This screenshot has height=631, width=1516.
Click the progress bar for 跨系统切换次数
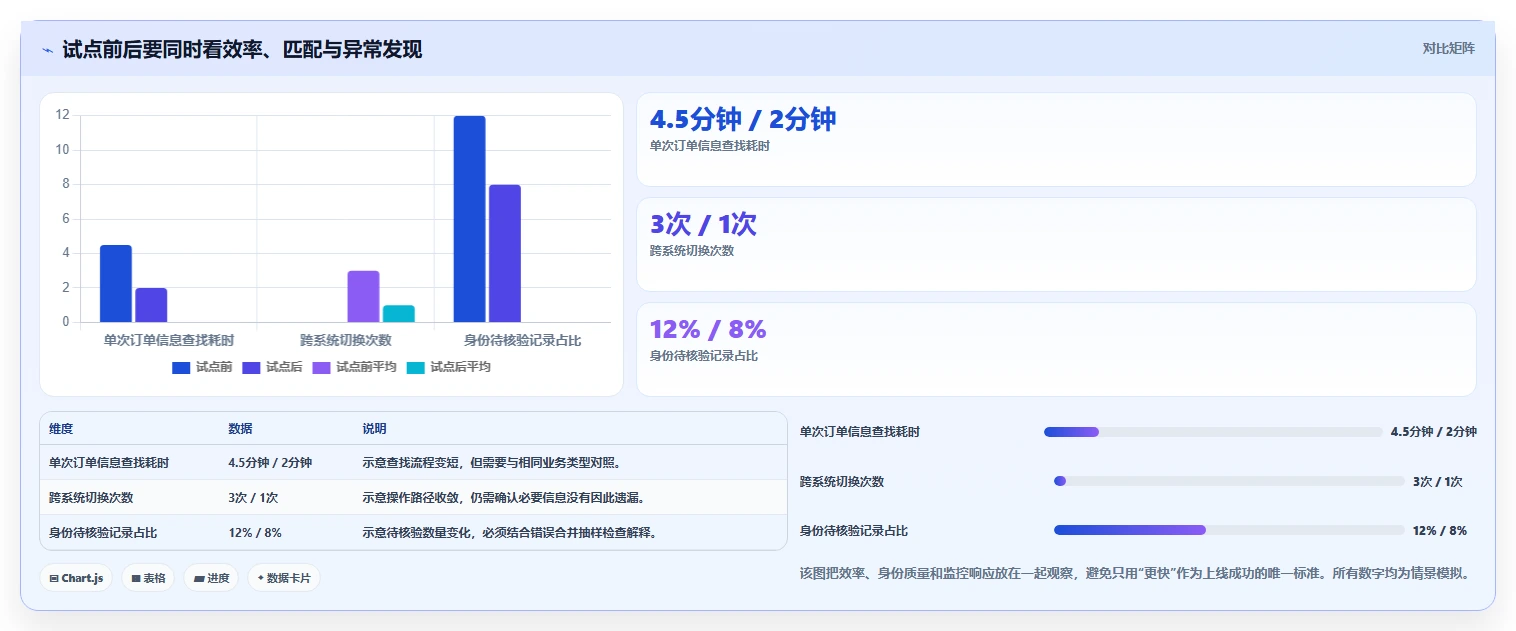click(x=1229, y=481)
